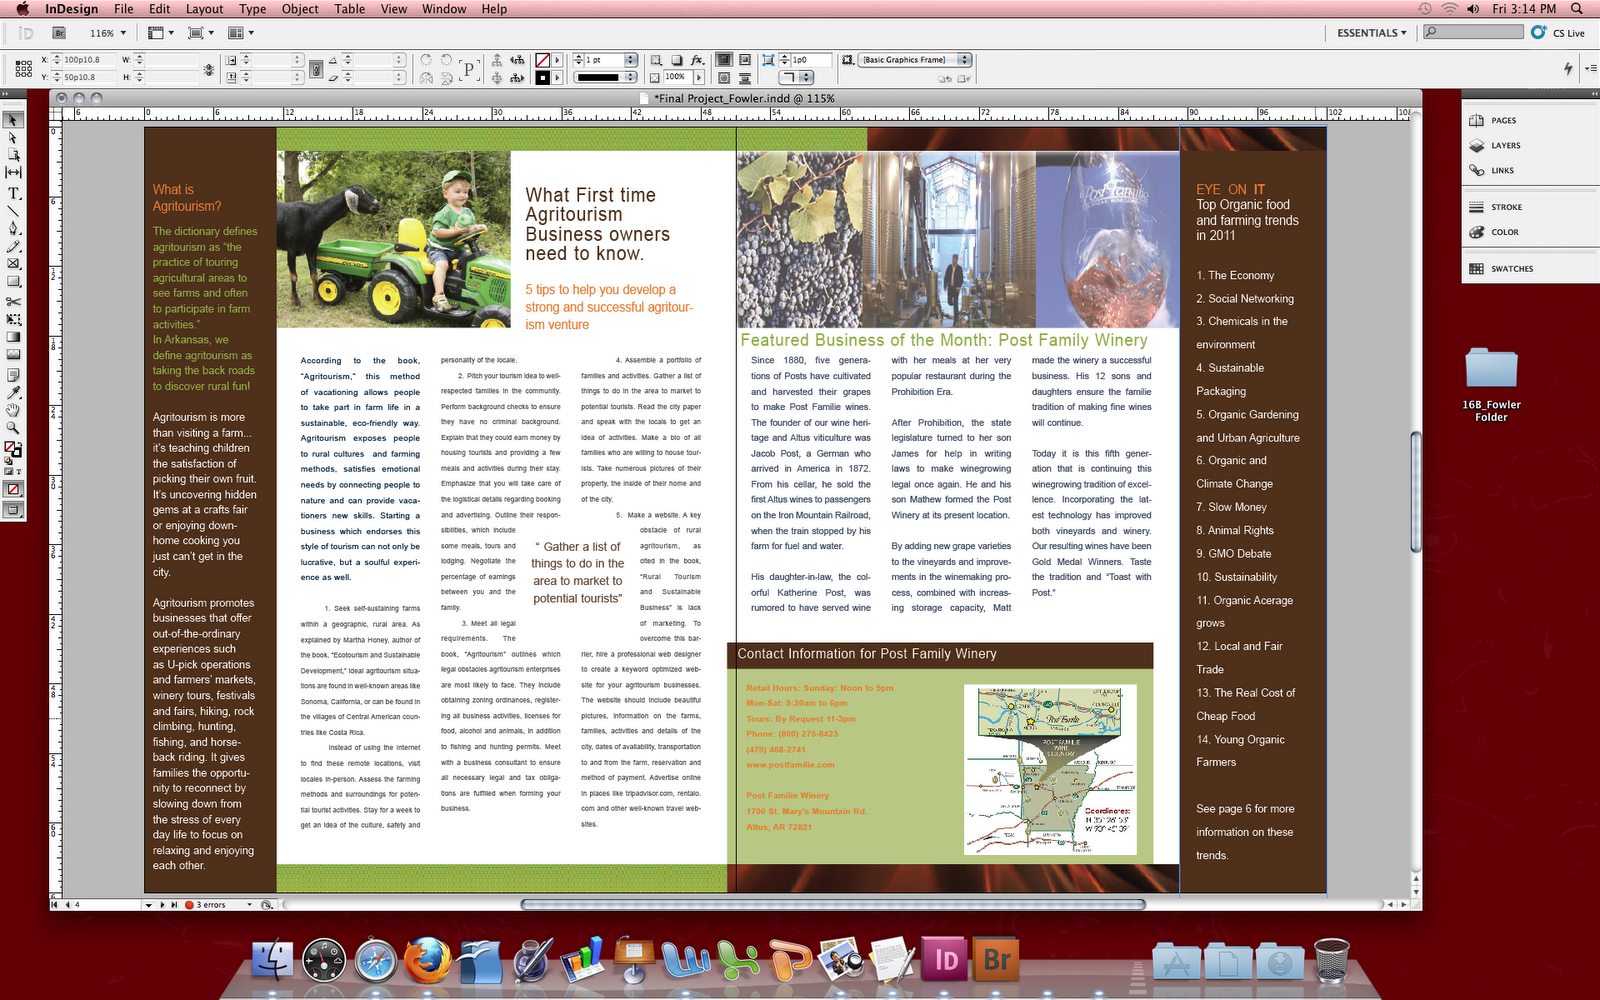Select the Note tool
This screenshot has height=1000, width=1600.
13,375
